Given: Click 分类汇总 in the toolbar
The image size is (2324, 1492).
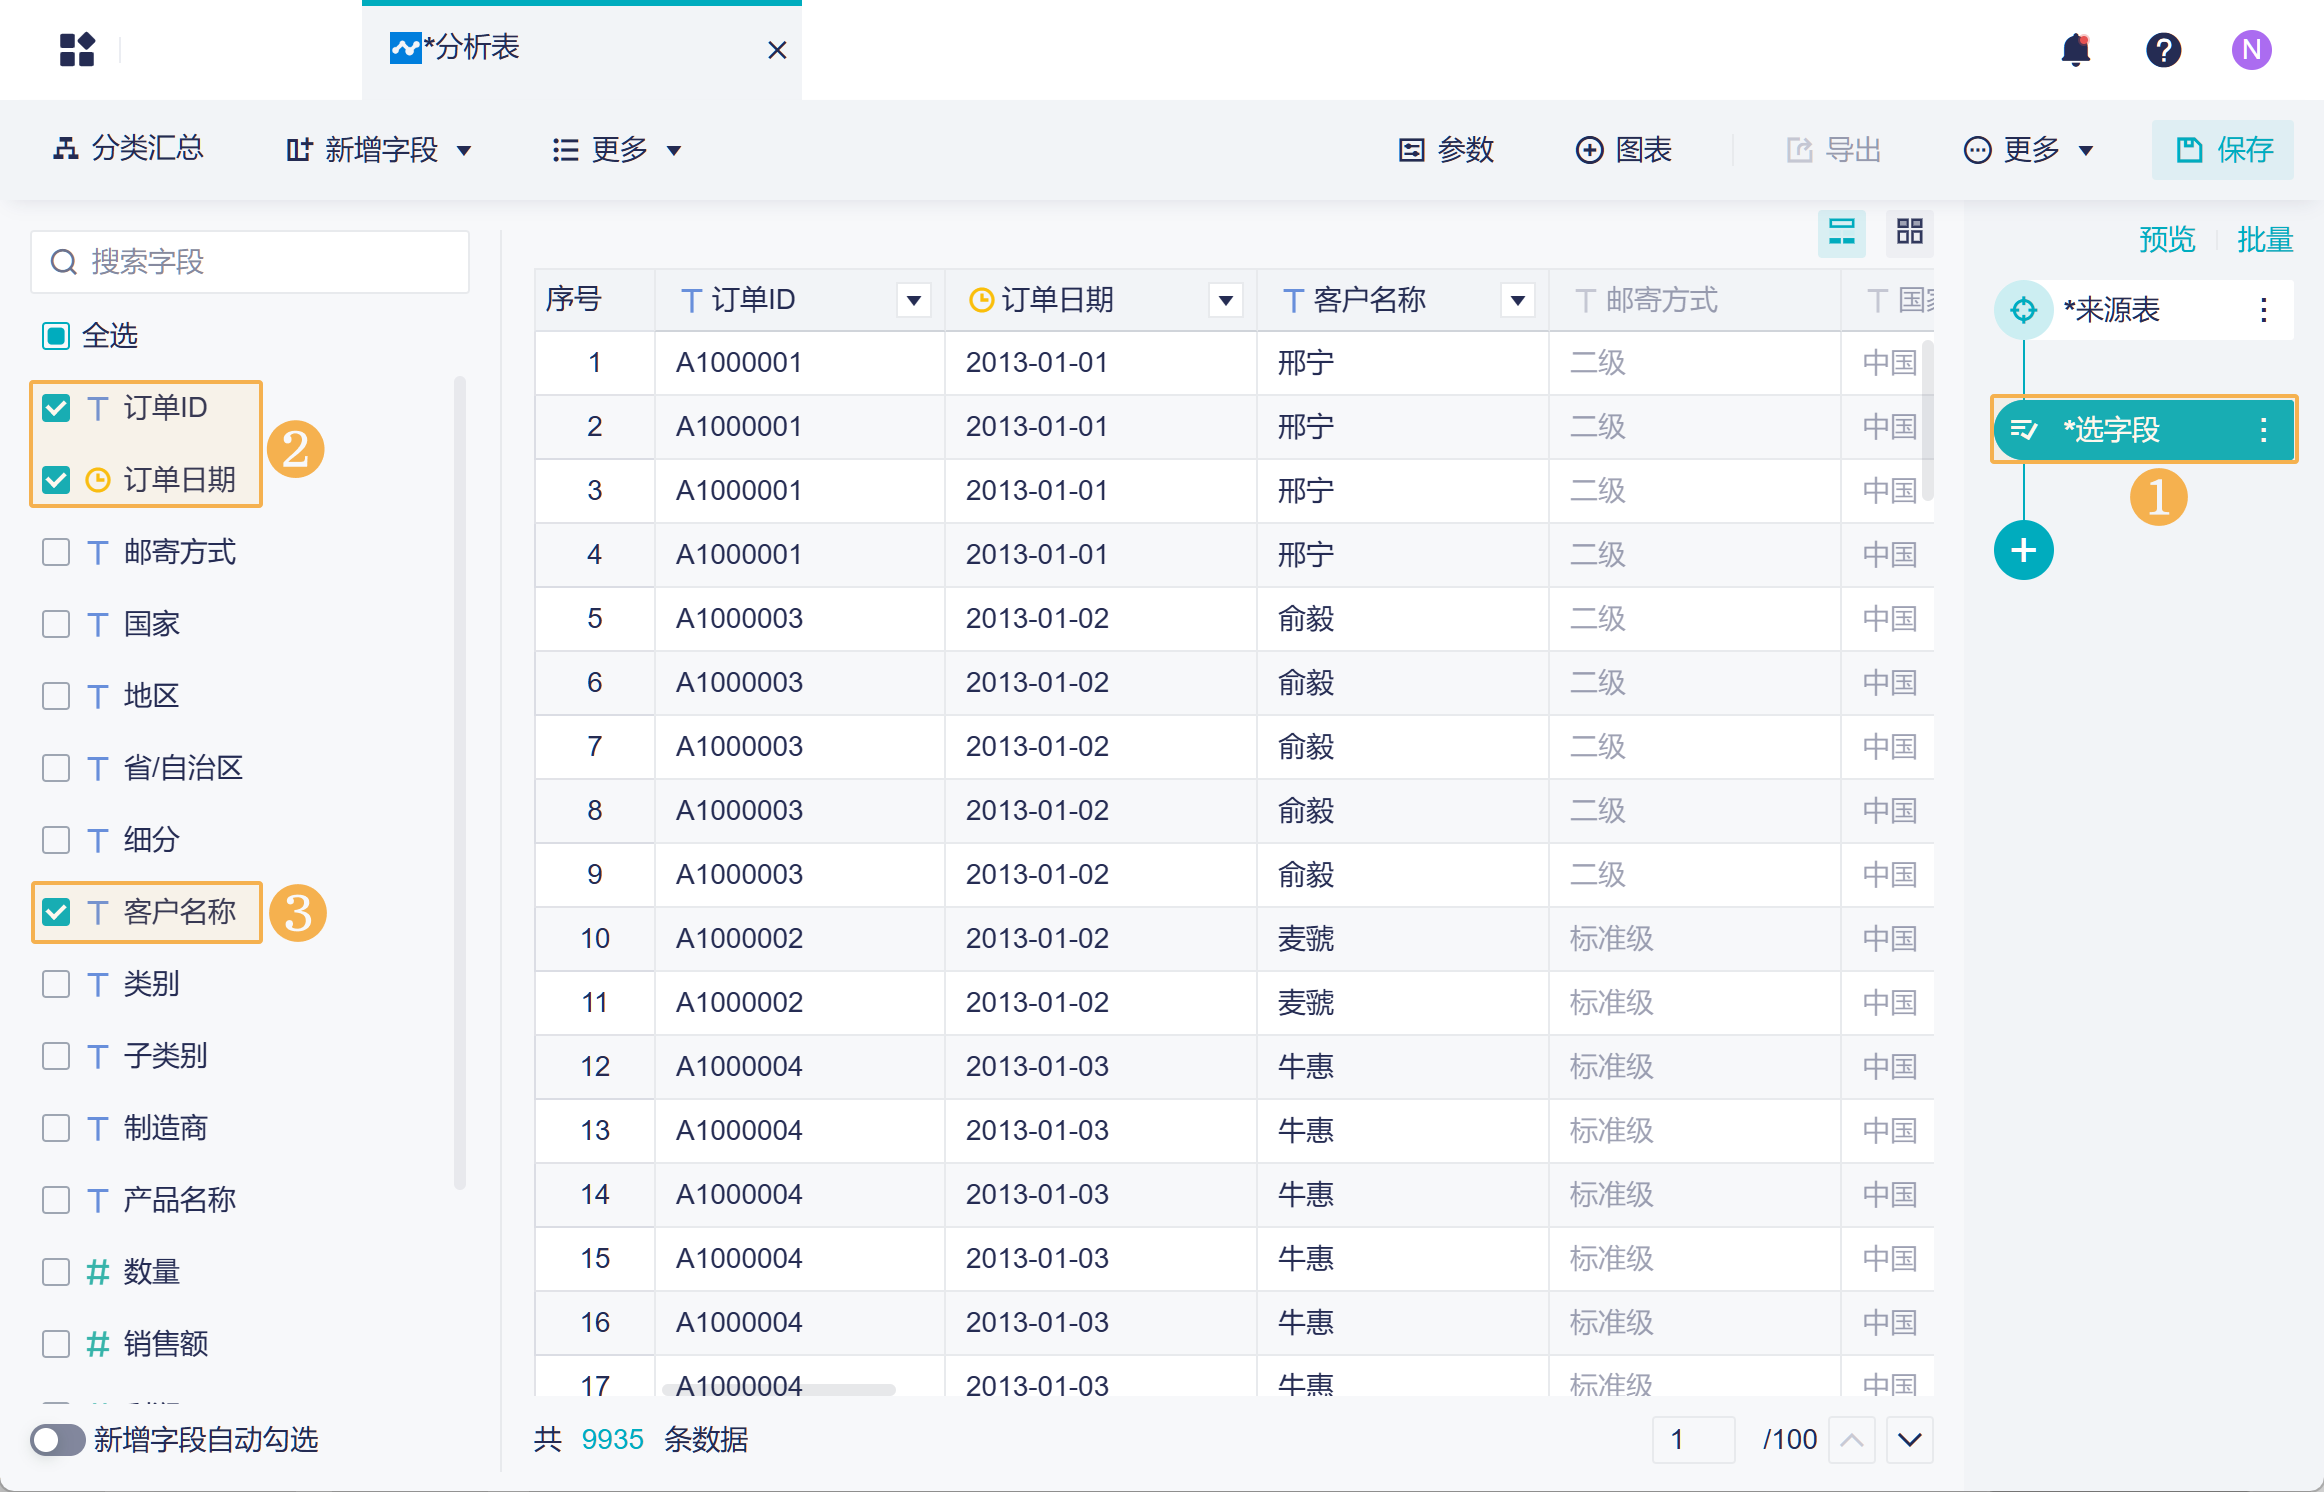Looking at the screenshot, I should tap(128, 149).
